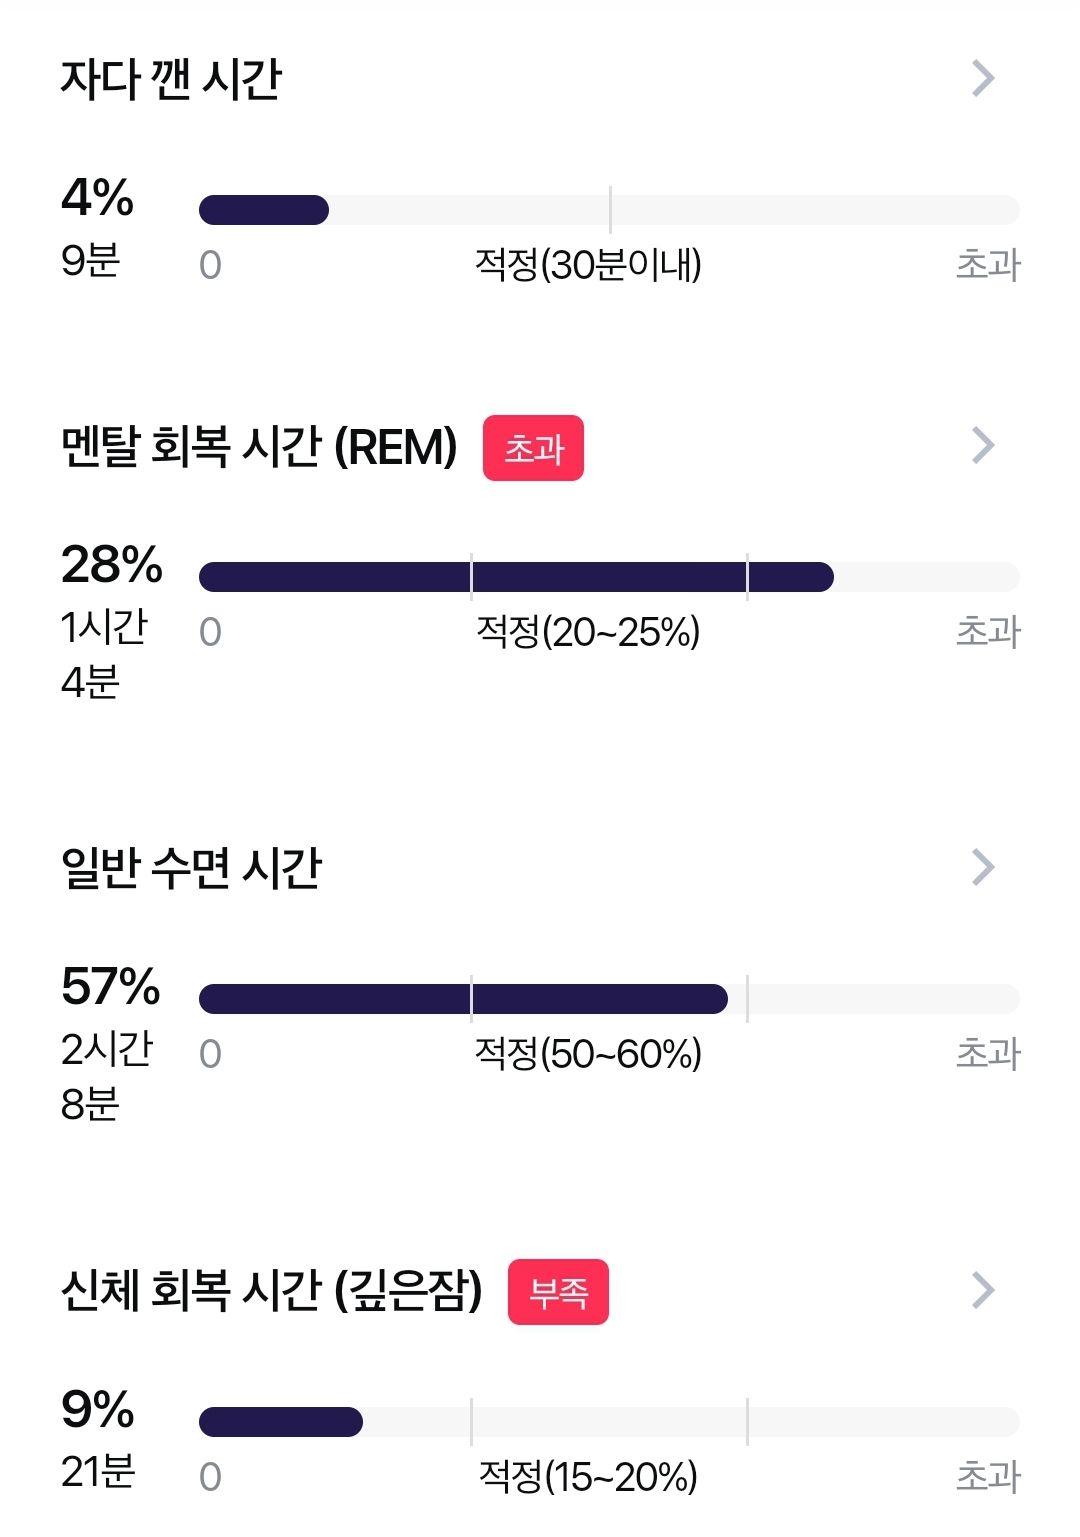Viewport: 1080px width, 1537px height.
Task: Select the 일반 수면 시간 heading
Action: tap(191, 868)
